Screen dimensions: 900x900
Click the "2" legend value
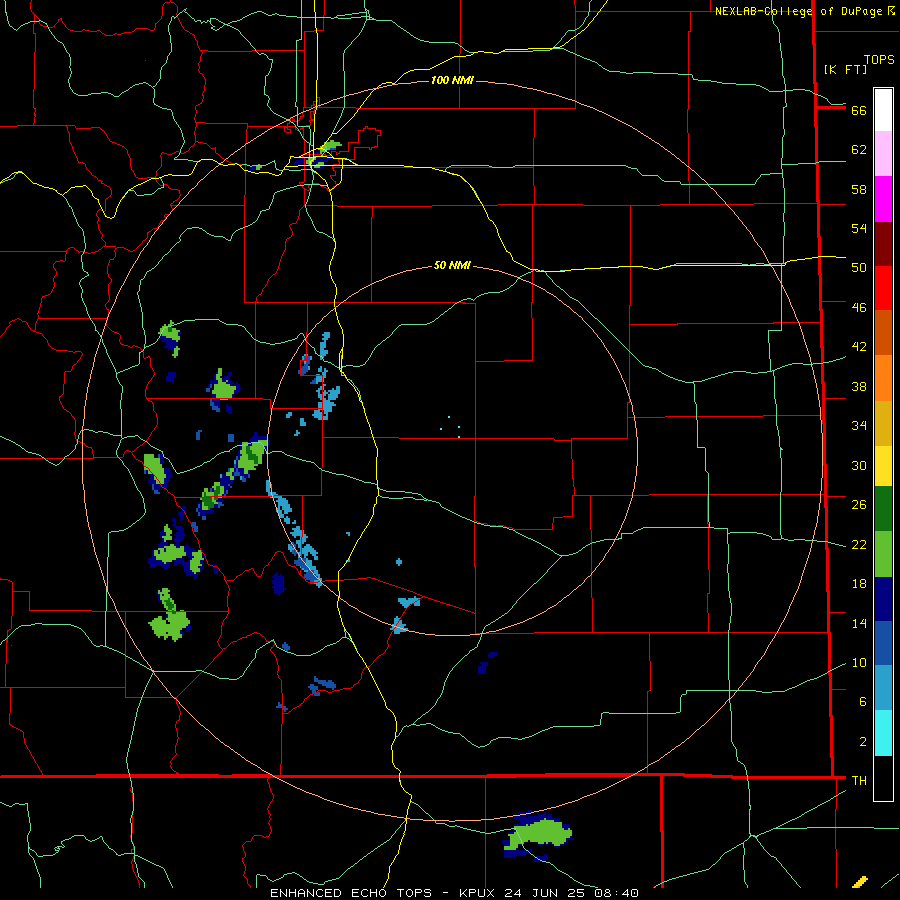coord(862,742)
